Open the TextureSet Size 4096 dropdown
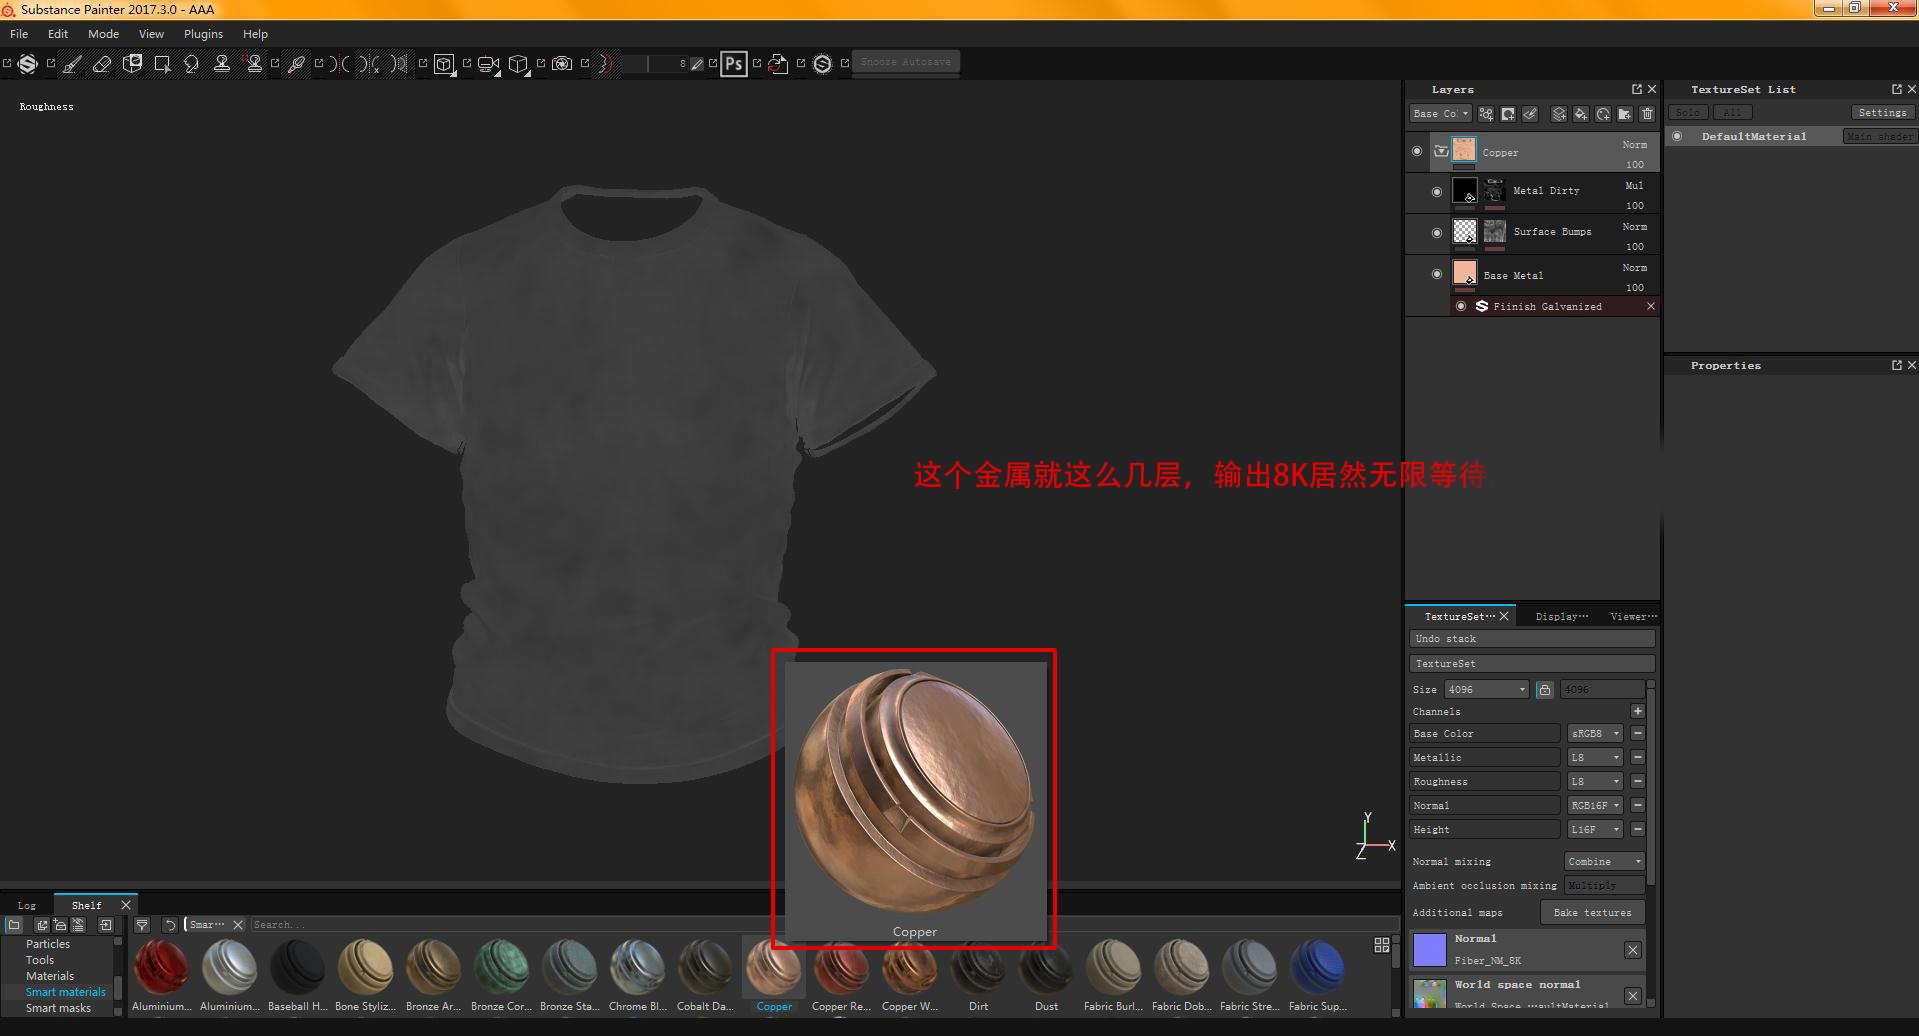 1487,690
